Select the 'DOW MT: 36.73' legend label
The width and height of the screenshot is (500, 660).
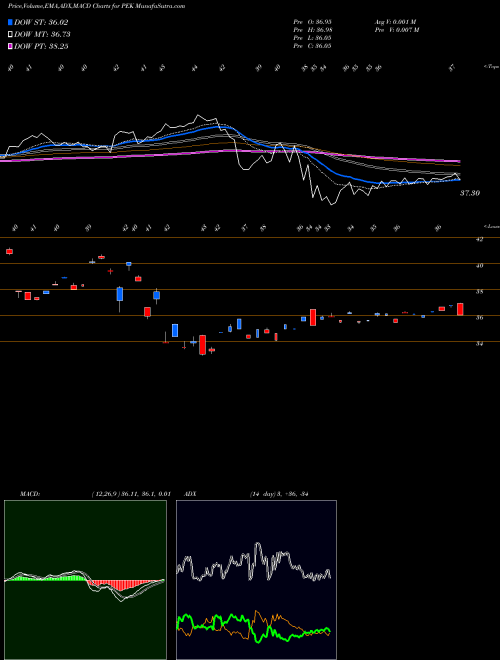43,35
